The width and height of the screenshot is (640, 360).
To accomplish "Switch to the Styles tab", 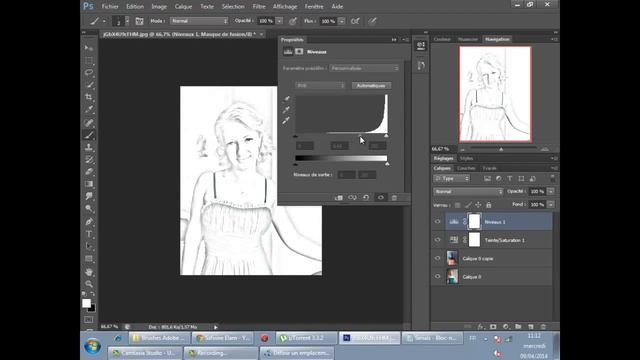I will (x=467, y=158).
